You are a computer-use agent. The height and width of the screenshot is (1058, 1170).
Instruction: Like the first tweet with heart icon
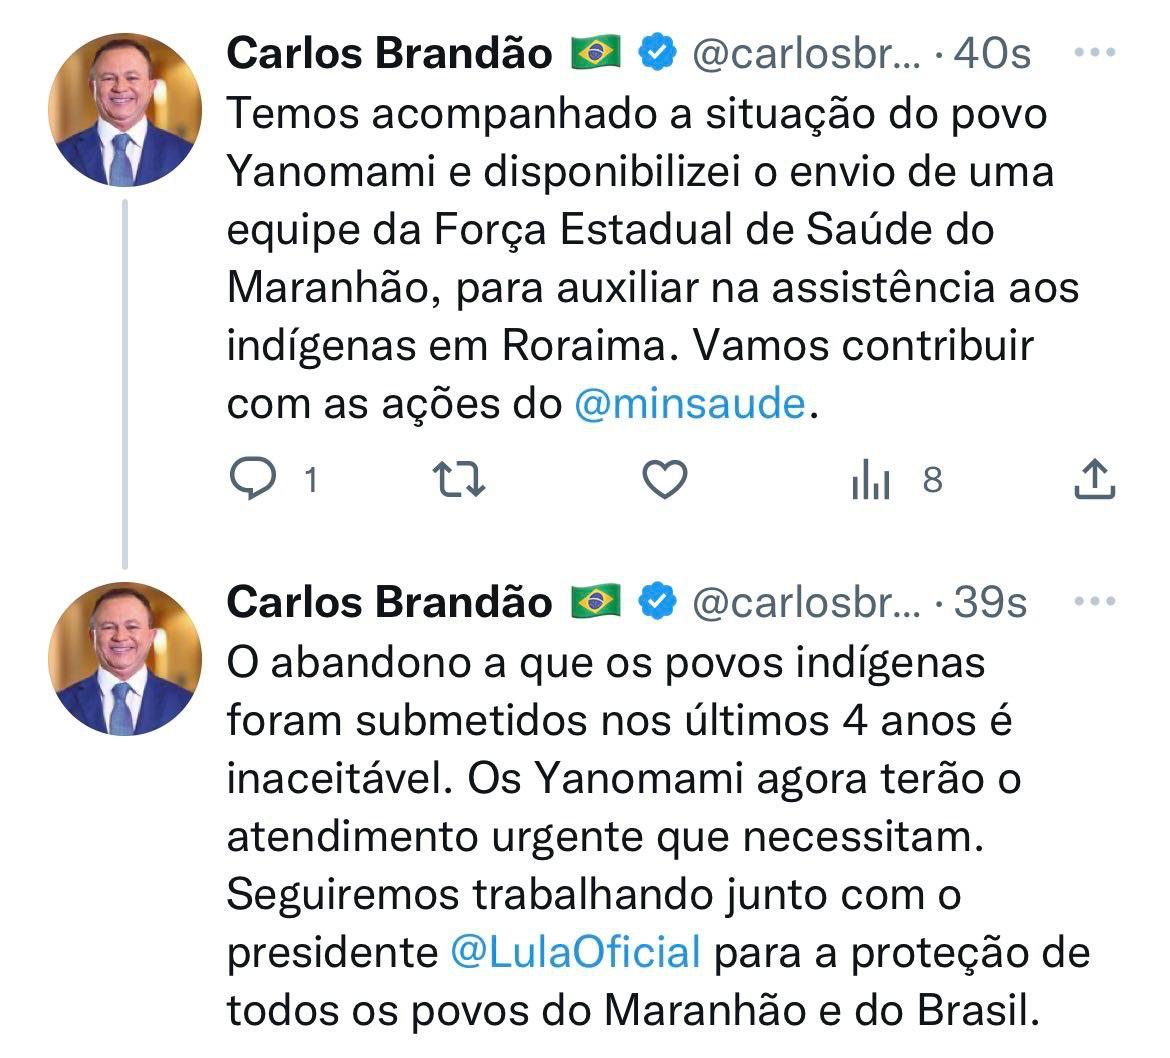click(x=664, y=481)
